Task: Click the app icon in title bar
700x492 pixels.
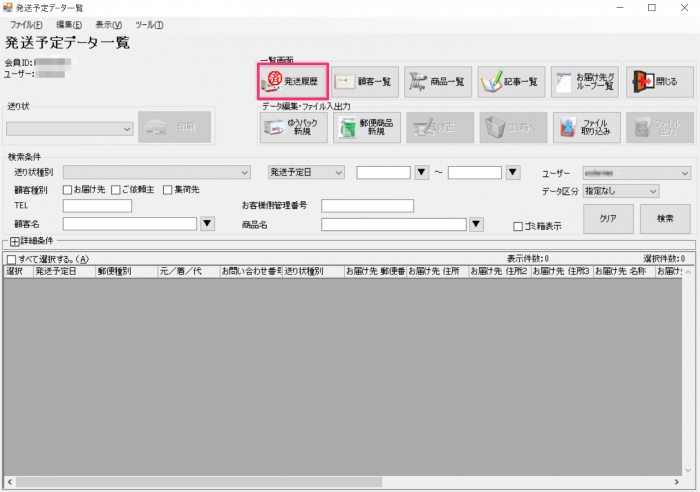Action: pos(7,7)
